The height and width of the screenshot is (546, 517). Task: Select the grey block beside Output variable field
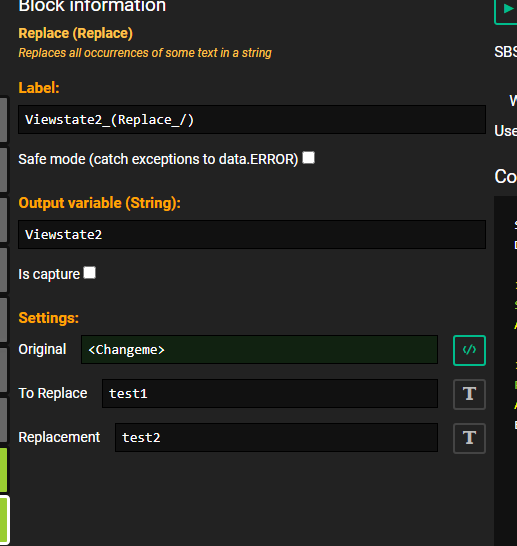pos(3,220)
